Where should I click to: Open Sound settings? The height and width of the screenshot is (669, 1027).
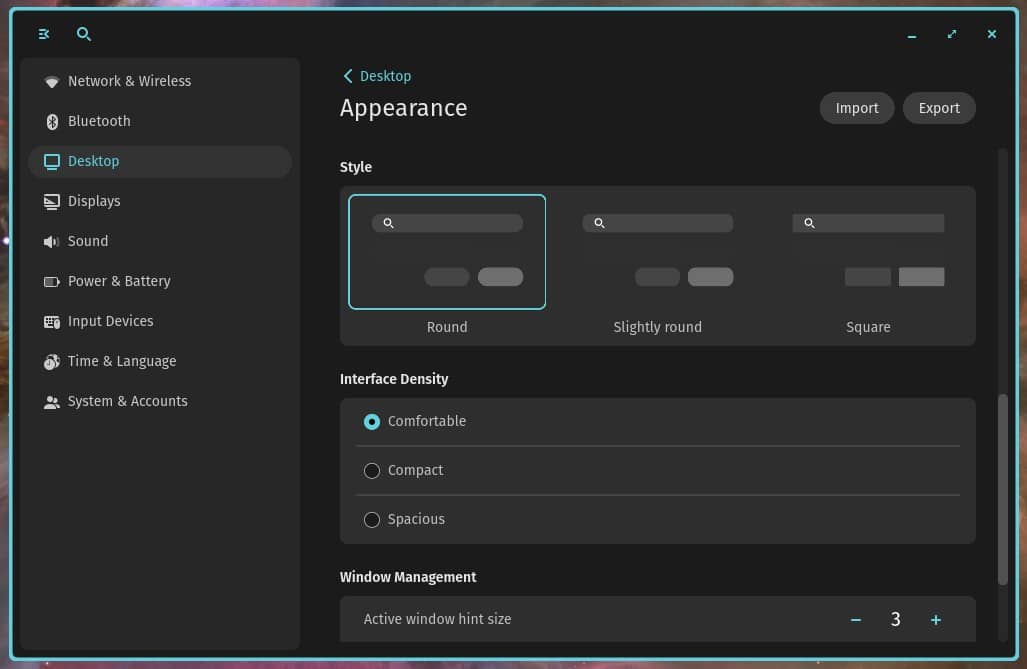click(87, 241)
